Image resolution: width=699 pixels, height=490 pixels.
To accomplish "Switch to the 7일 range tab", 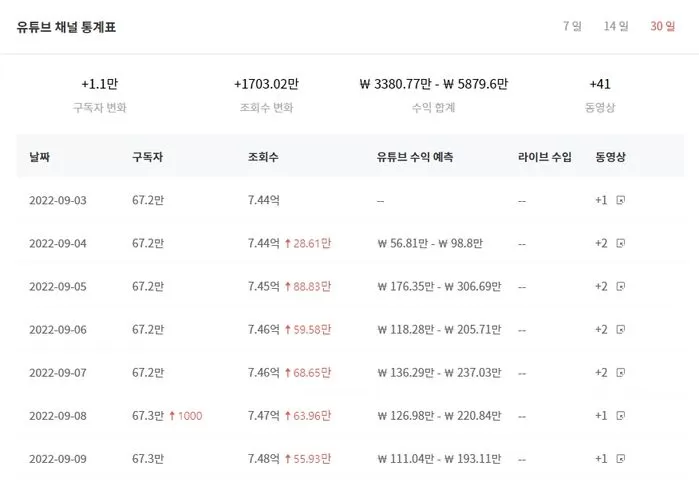I will click(x=572, y=26).
